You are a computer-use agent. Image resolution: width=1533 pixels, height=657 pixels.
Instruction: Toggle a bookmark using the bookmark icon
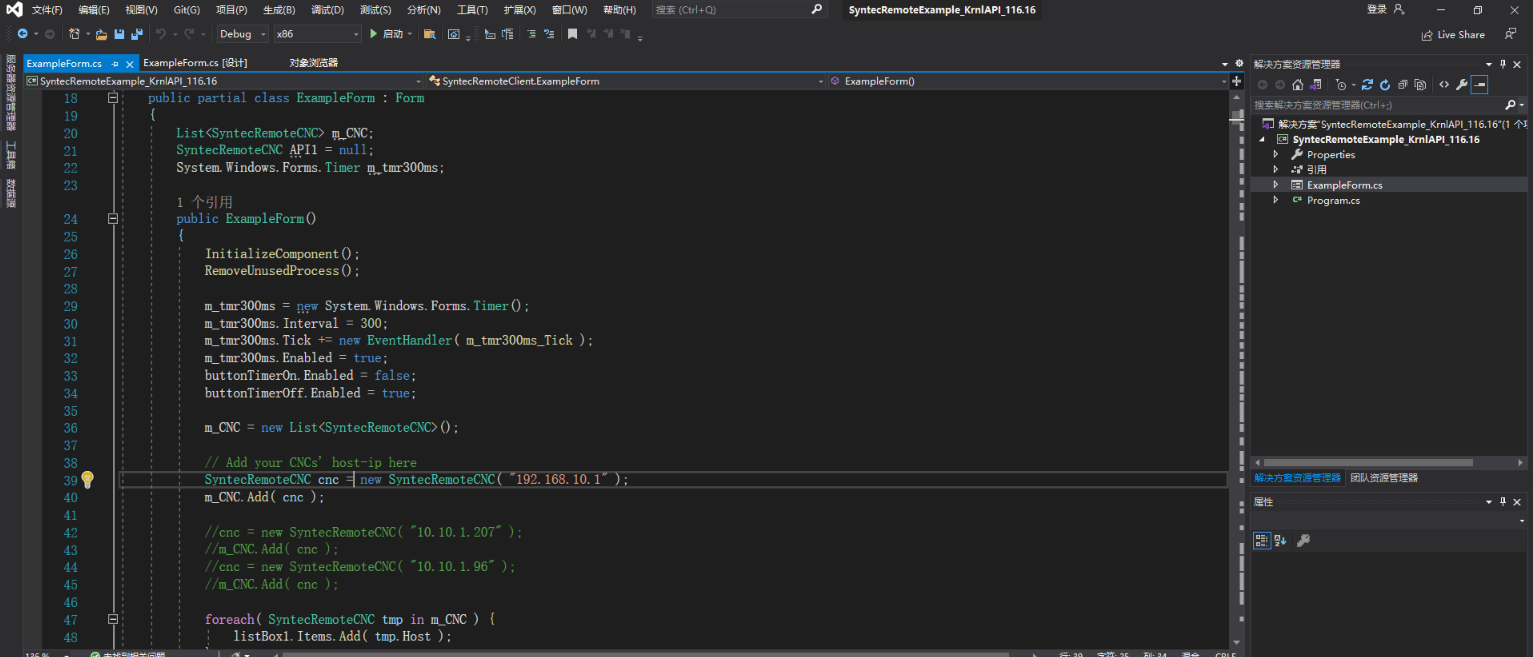point(572,33)
